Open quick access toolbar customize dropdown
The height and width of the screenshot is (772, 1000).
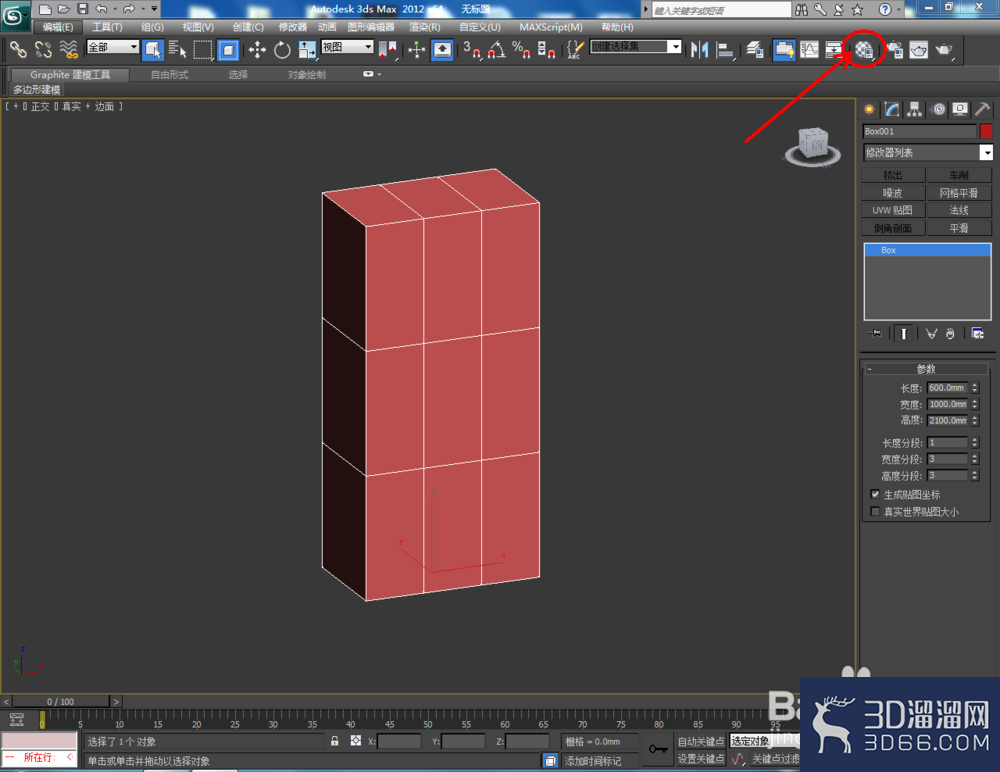(154, 9)
